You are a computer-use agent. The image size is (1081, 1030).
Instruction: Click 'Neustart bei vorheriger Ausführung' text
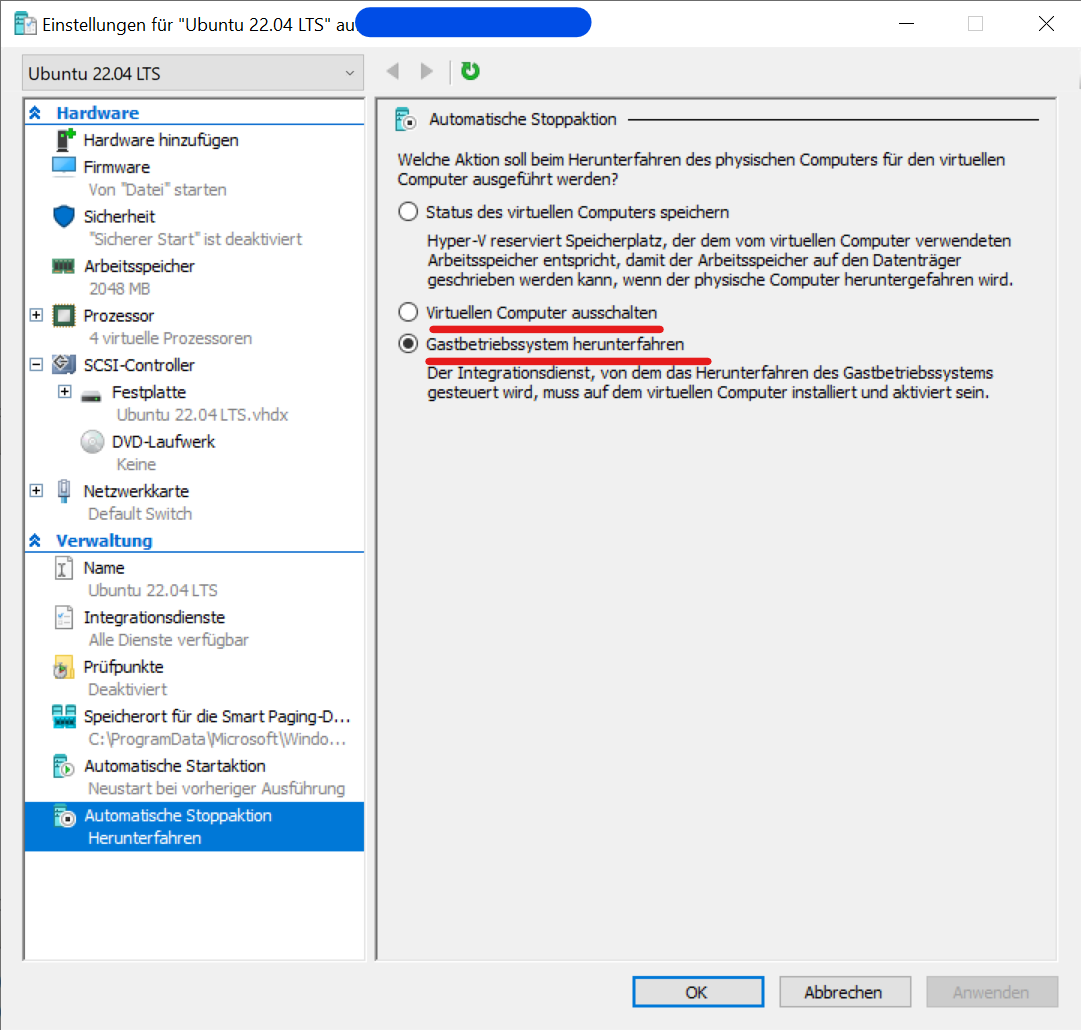click(x=216, y=788)
